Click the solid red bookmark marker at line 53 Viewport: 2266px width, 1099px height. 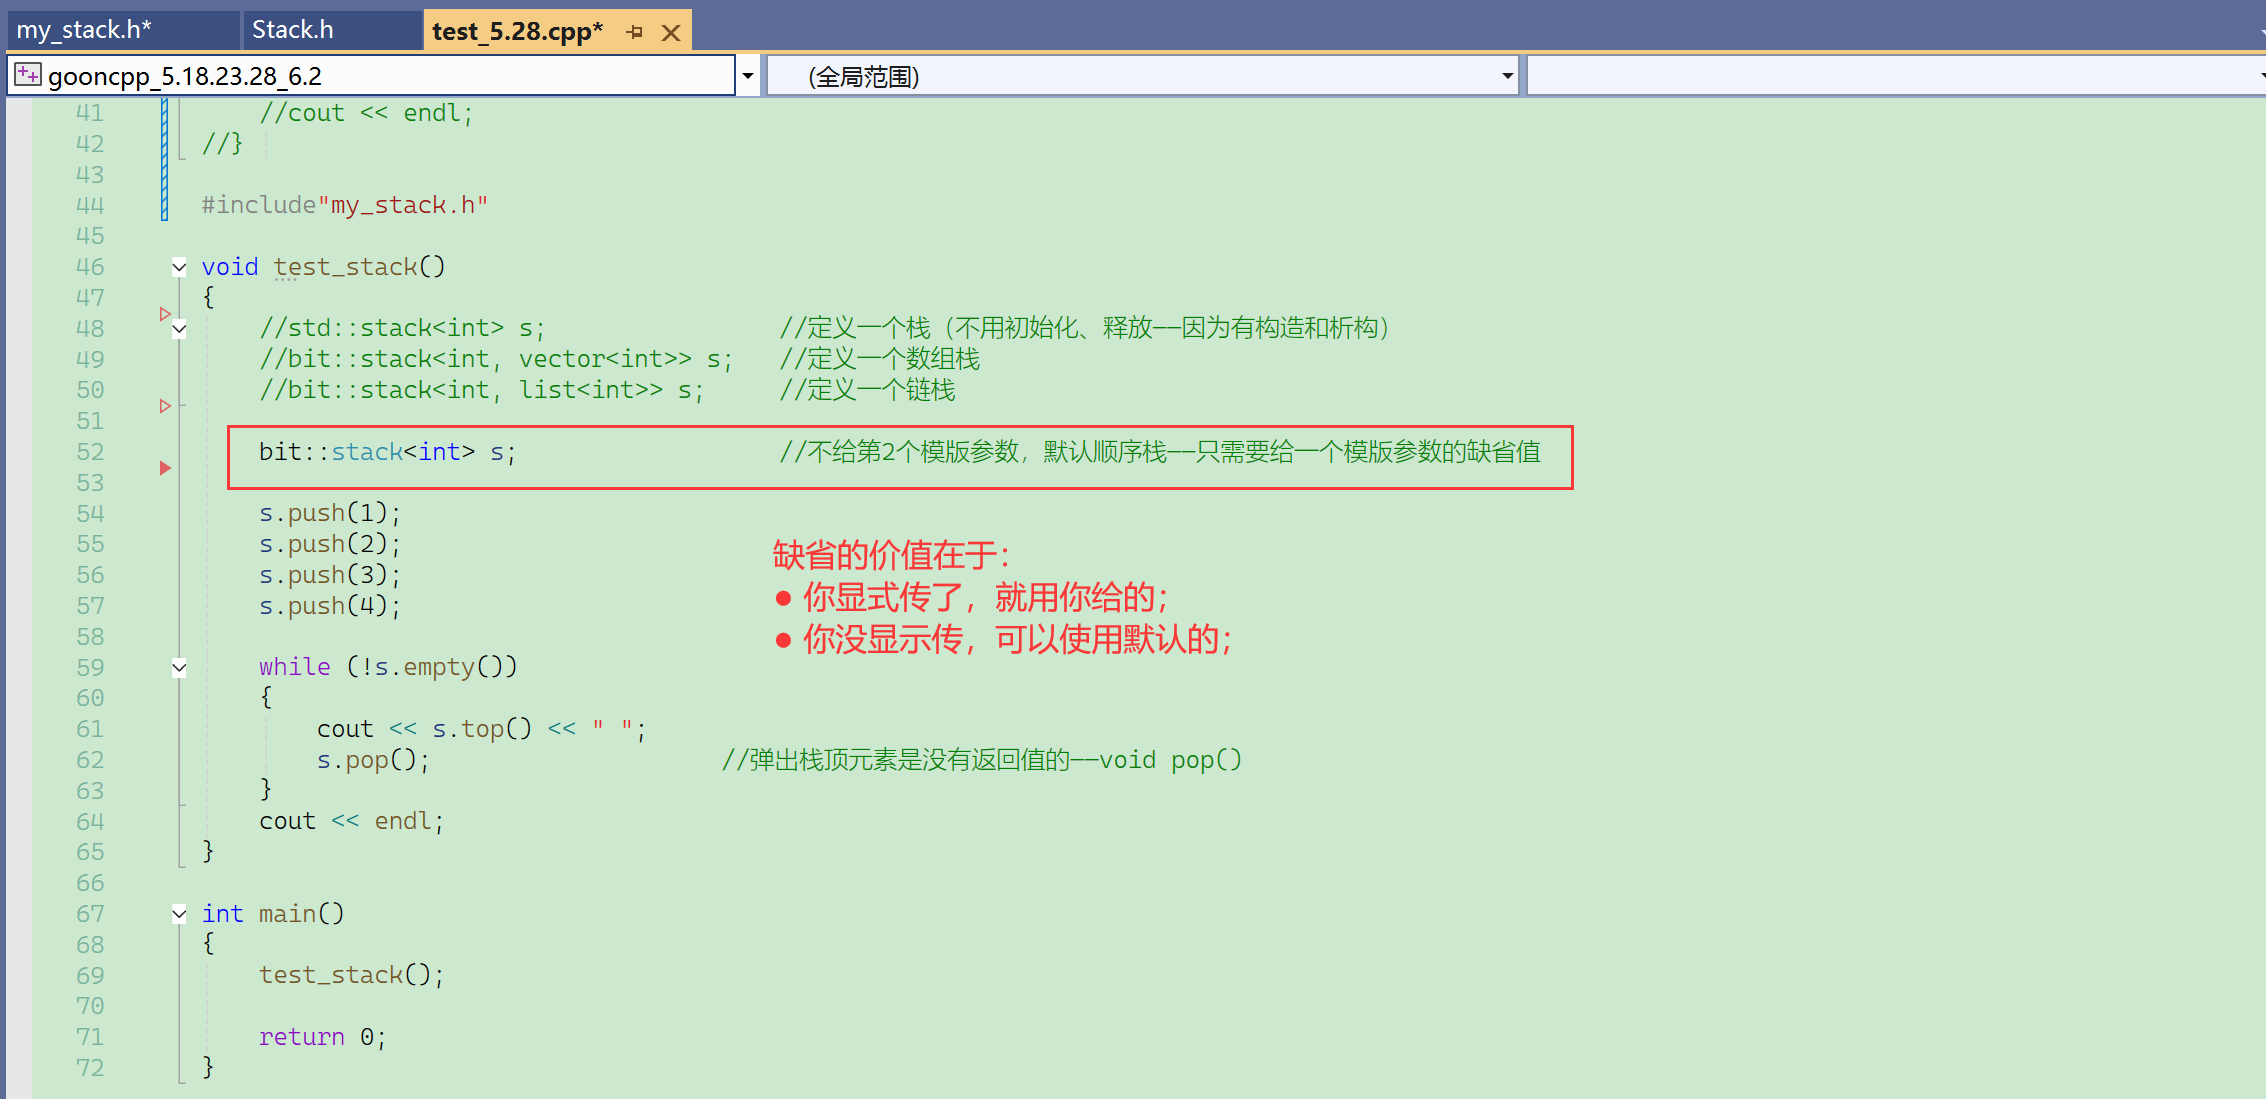[x=165, y=468]
